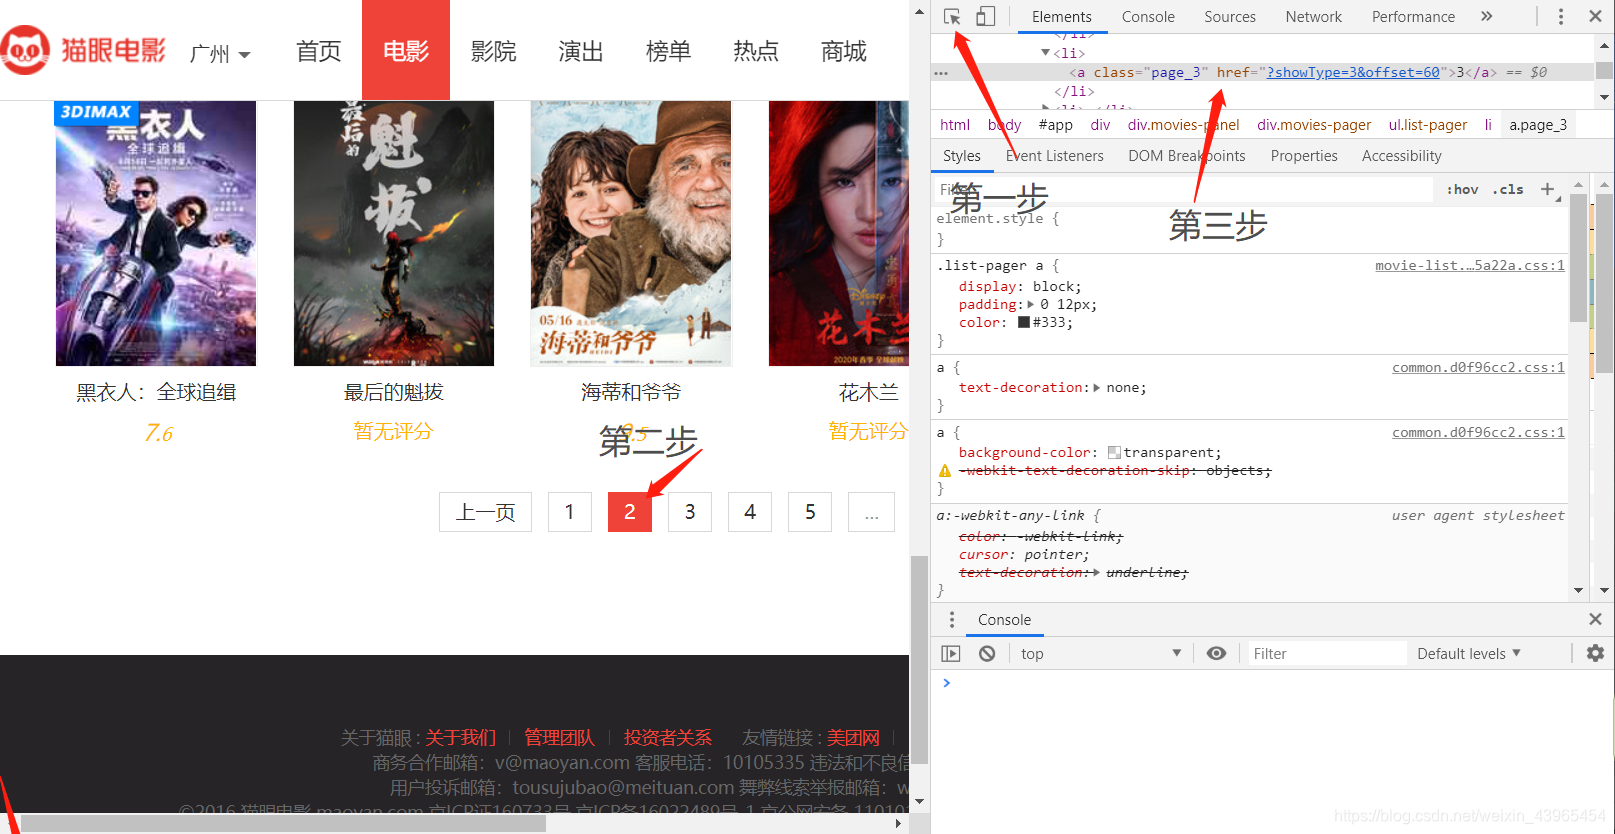Click the live expression eye icon
This screenshot has width=1615, height=834.
(1216, 653)
